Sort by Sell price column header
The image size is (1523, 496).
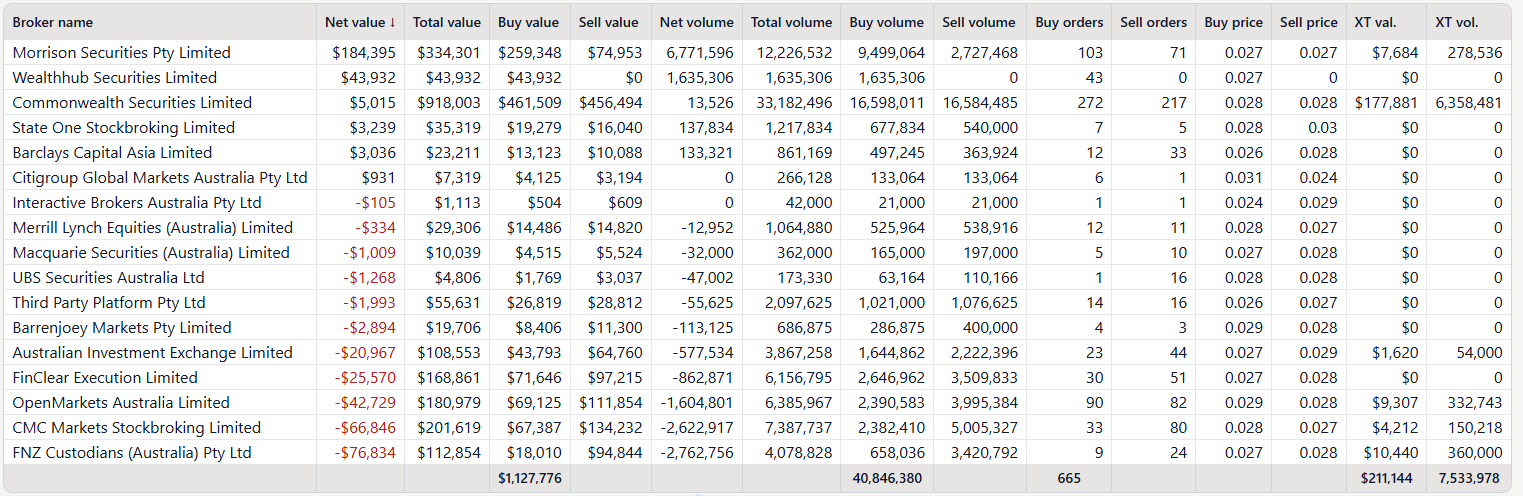click(1308, 22)
